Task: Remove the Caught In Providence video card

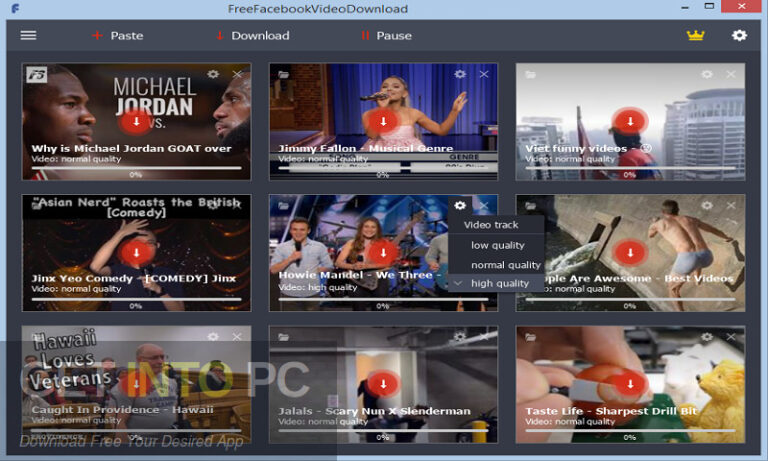Action: coord(238,337)
